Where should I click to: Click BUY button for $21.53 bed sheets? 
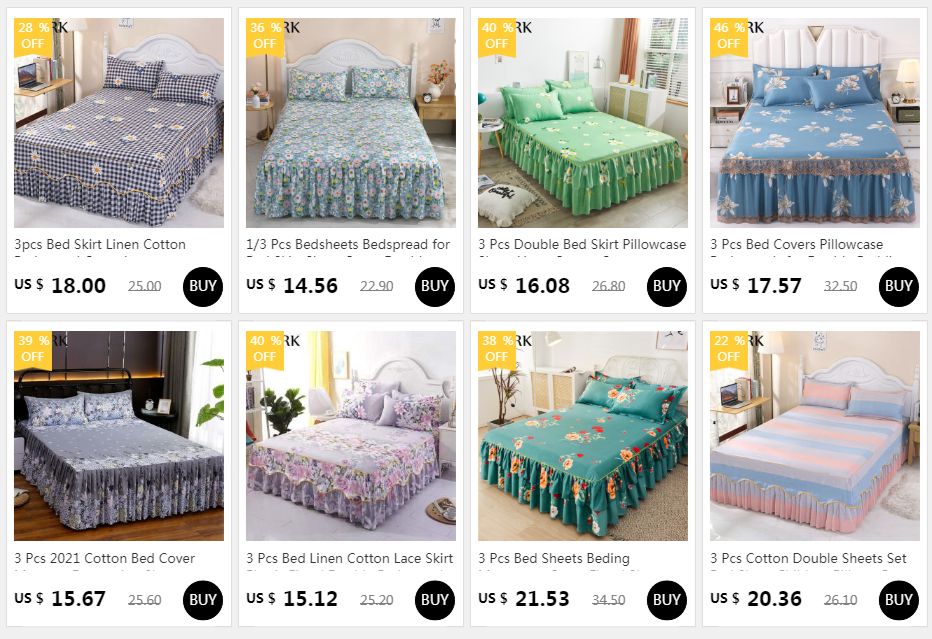click(666, 600)
